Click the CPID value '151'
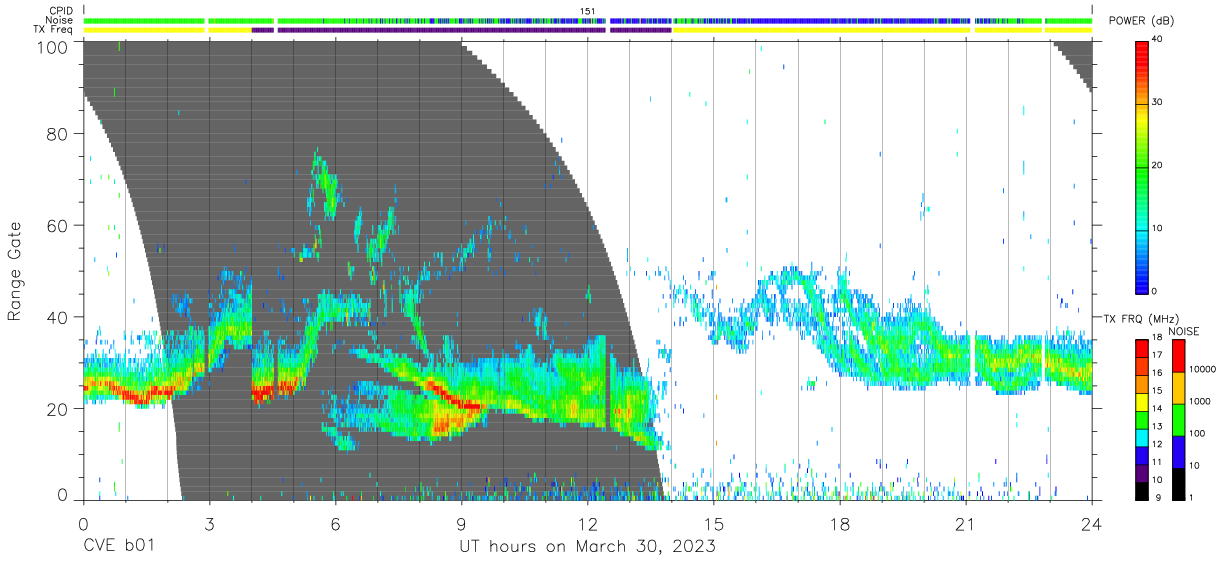Screen dimensions: 1228x567 [588, 11]
